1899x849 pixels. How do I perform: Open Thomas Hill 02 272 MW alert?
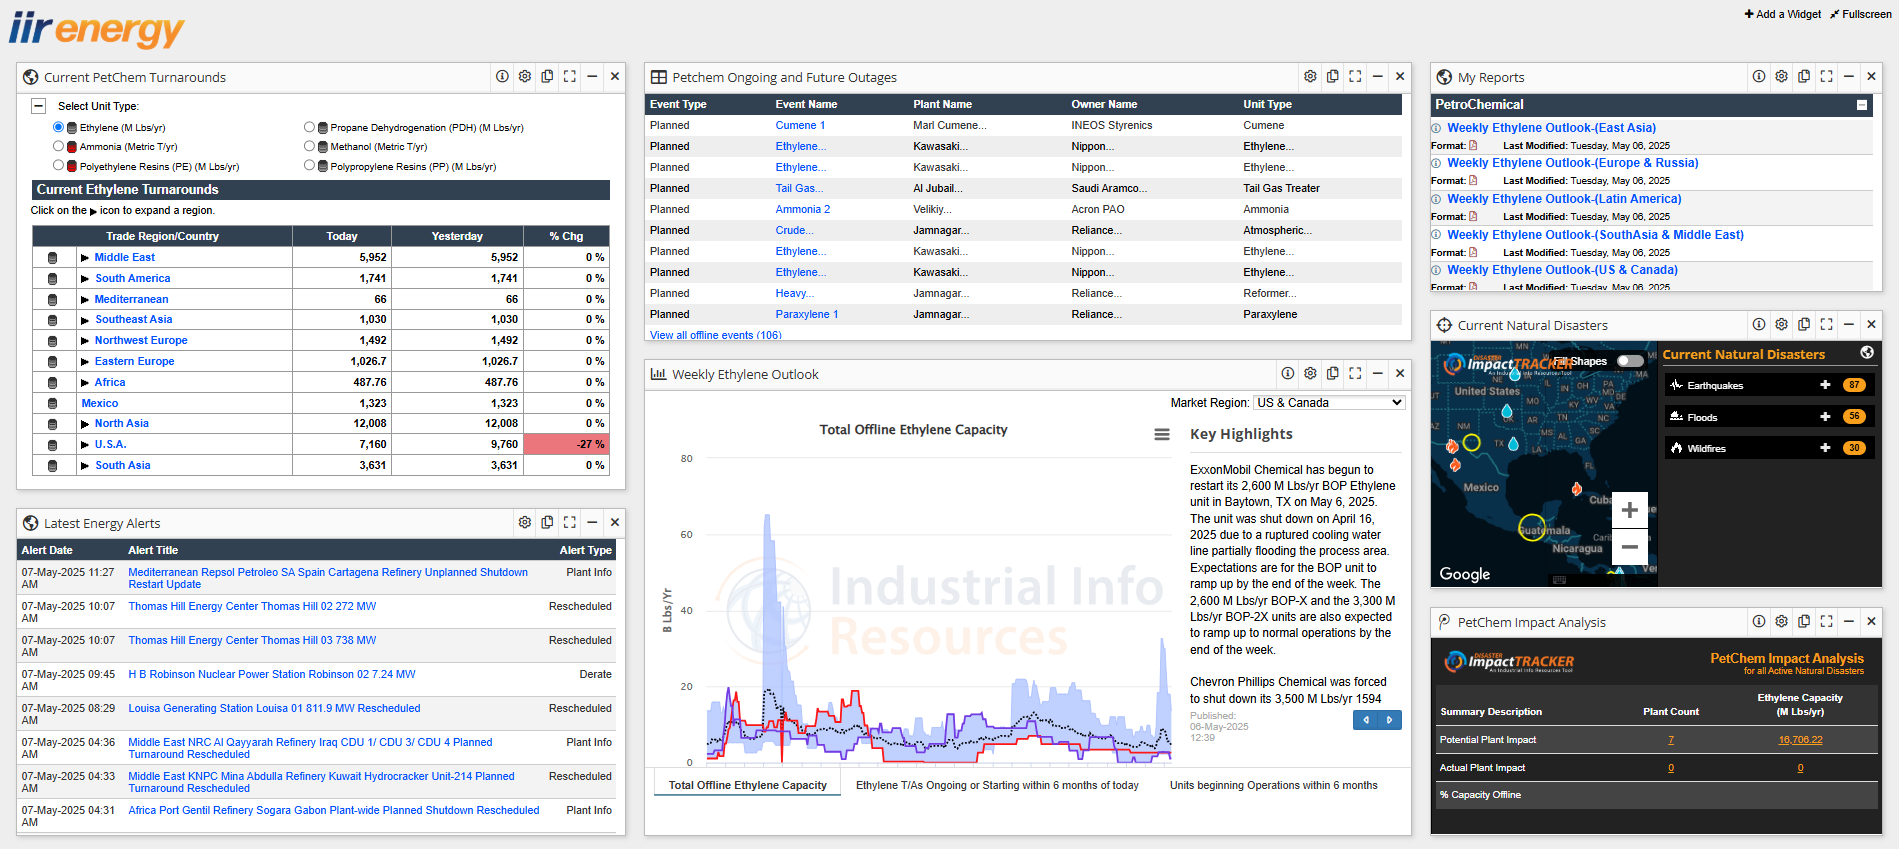(x=252, y=606)
